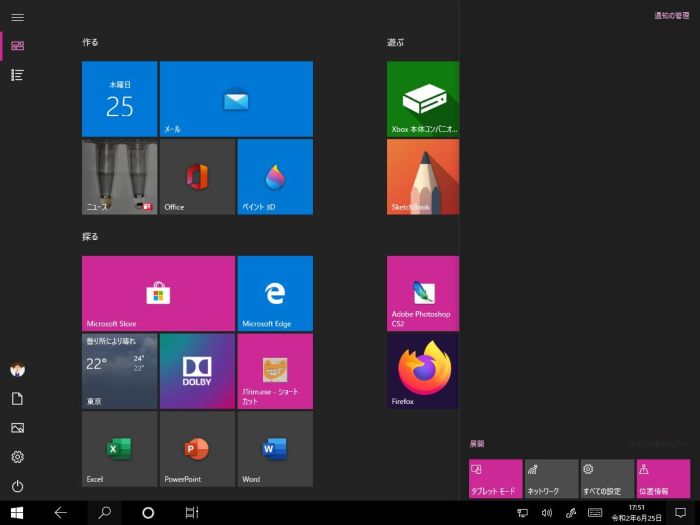
Task: Show the All apps list view
Action: click(x=17, y=75)
